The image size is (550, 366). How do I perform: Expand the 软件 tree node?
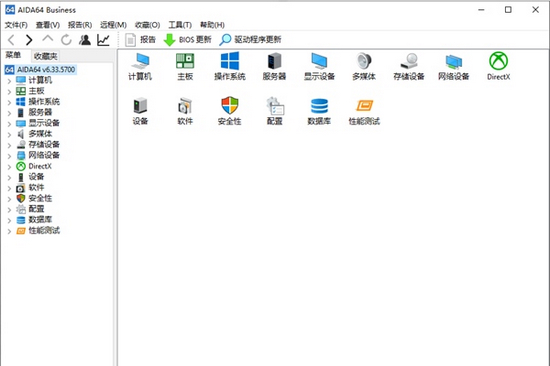click(x=9, y=188)
